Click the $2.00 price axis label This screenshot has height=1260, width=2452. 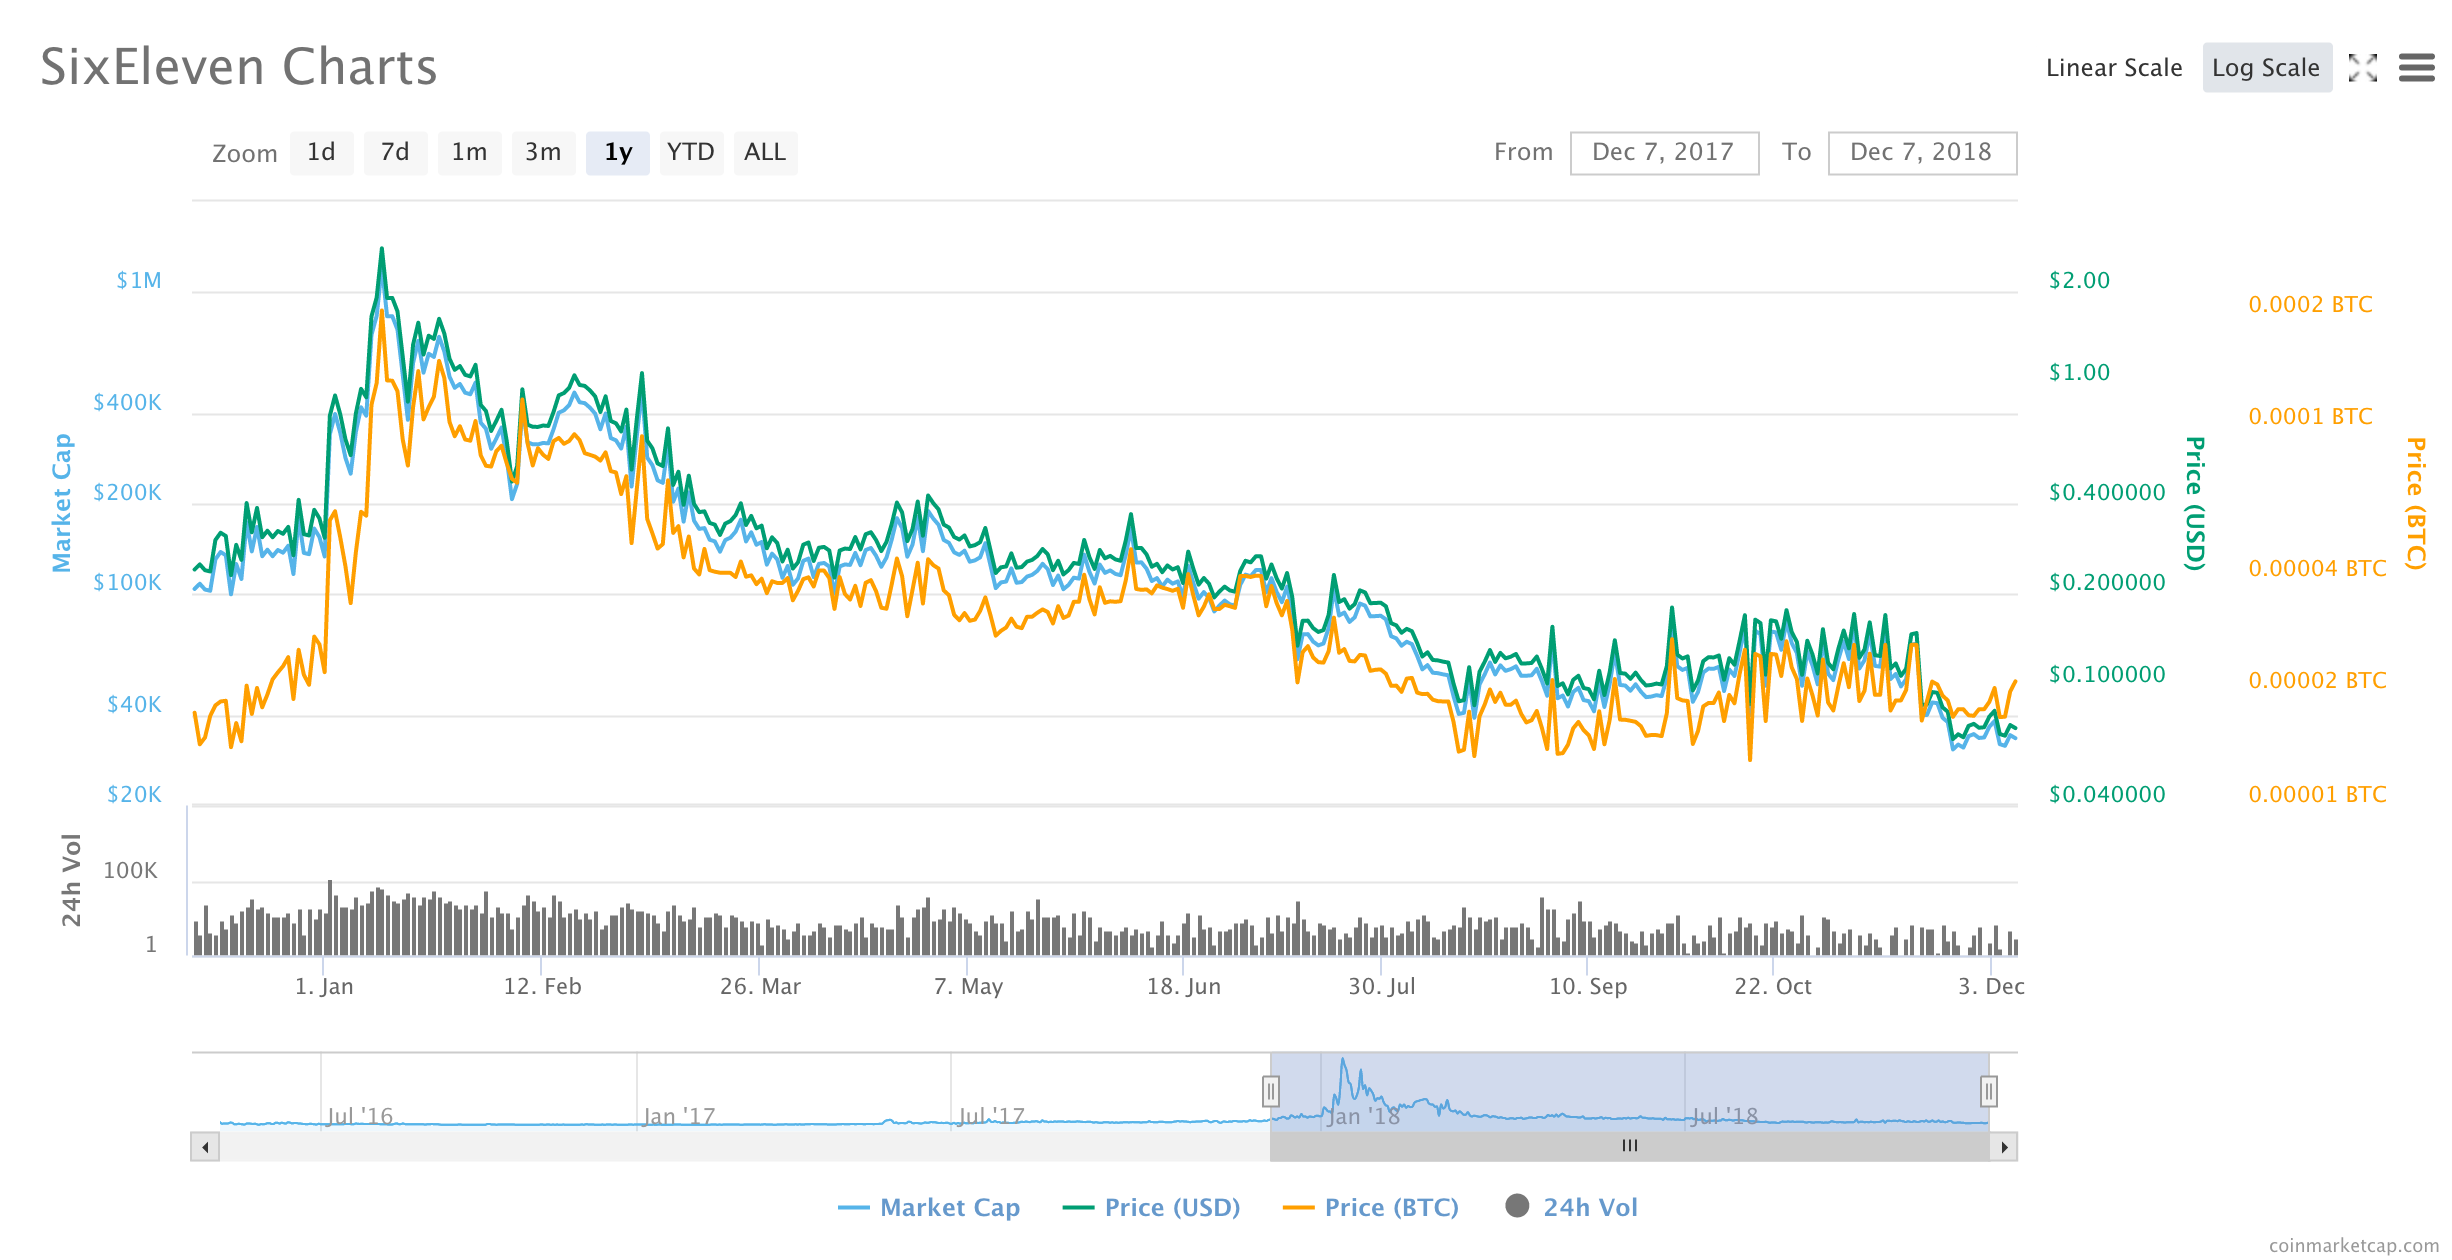(x=2080, y=281)
